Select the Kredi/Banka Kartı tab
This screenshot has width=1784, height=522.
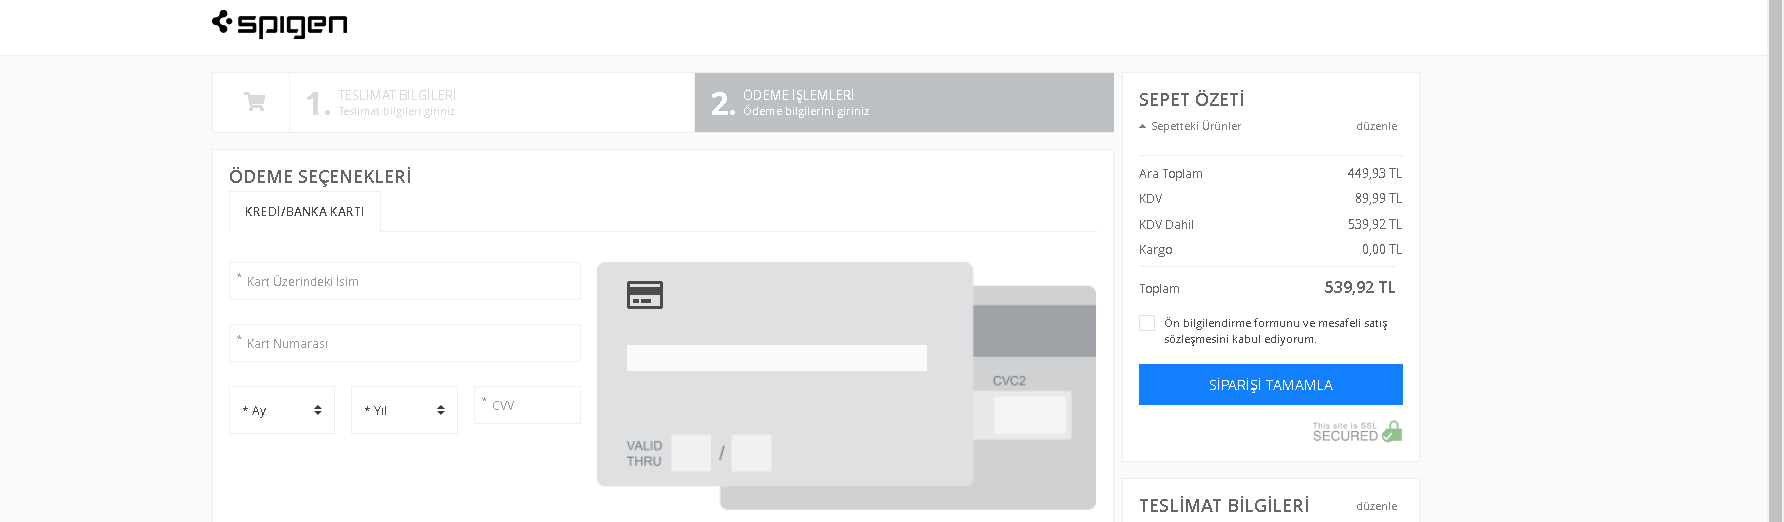305,212
